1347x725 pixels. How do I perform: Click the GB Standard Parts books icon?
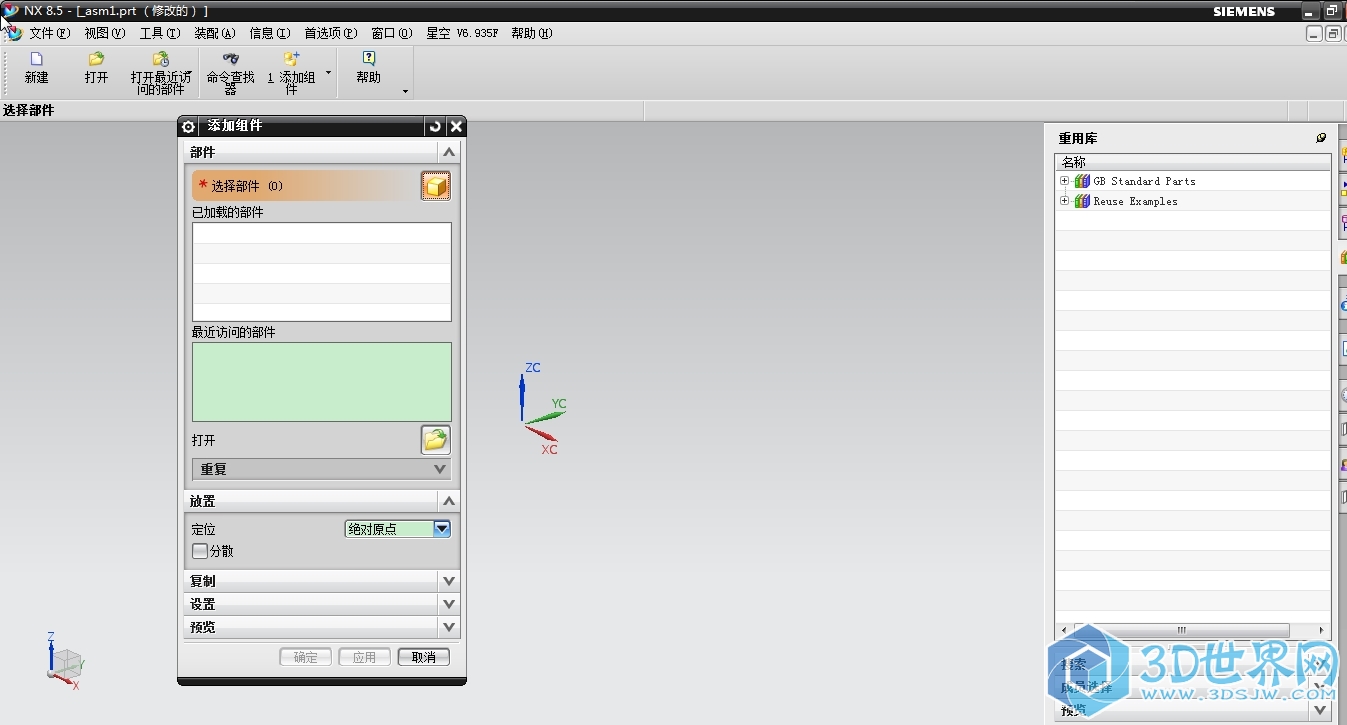(1082, 181)
